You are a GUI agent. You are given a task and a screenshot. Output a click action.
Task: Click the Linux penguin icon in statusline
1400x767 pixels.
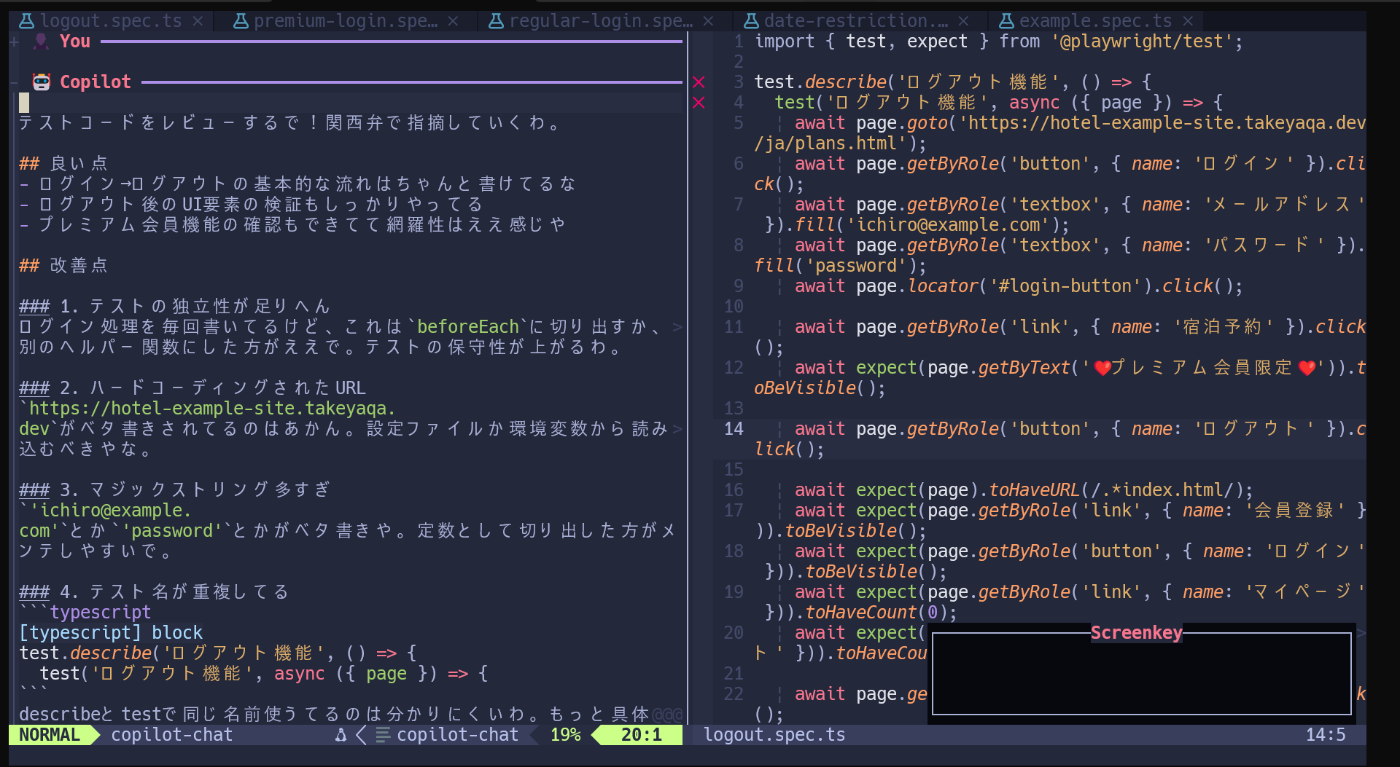341,735
